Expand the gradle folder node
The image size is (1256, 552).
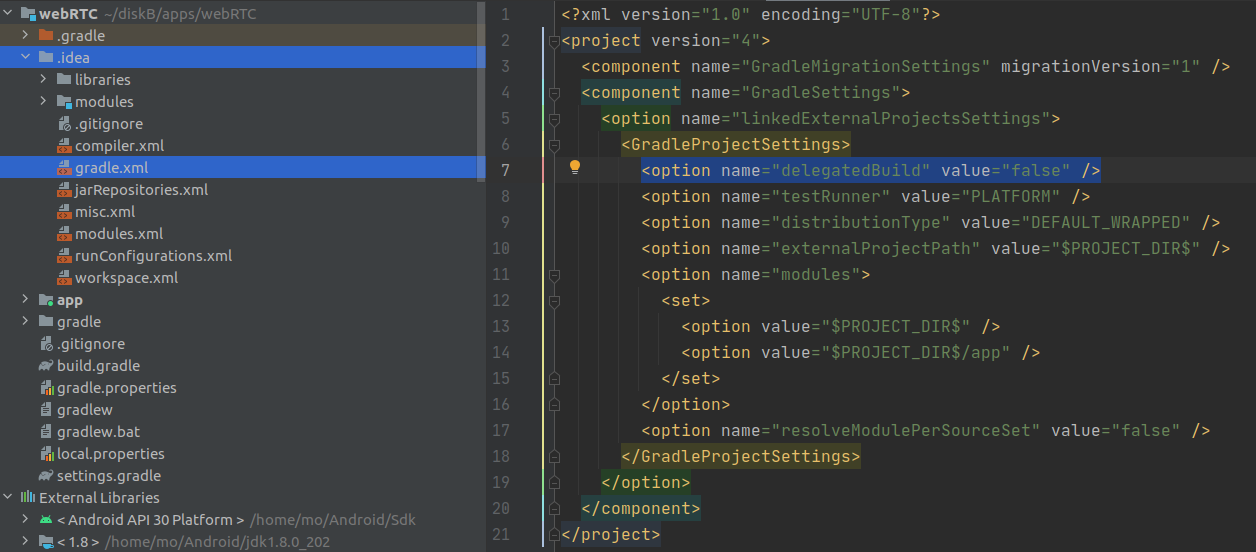(26, 322)
